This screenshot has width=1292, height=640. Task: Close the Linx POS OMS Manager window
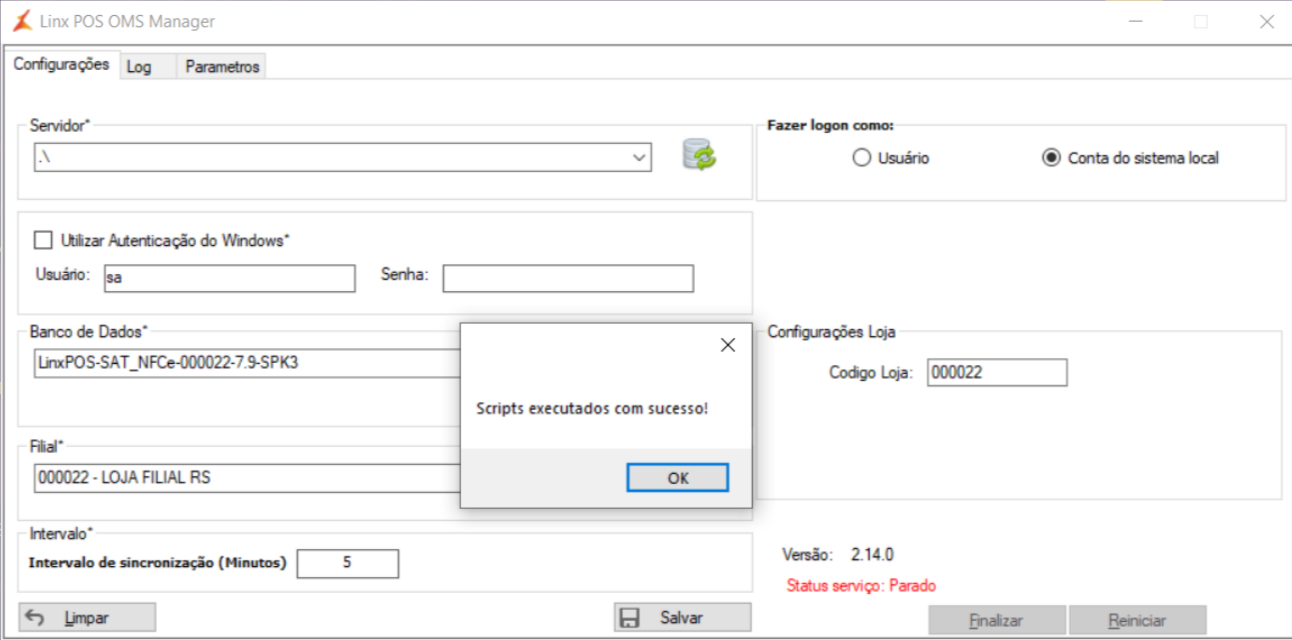point(1266,22)
